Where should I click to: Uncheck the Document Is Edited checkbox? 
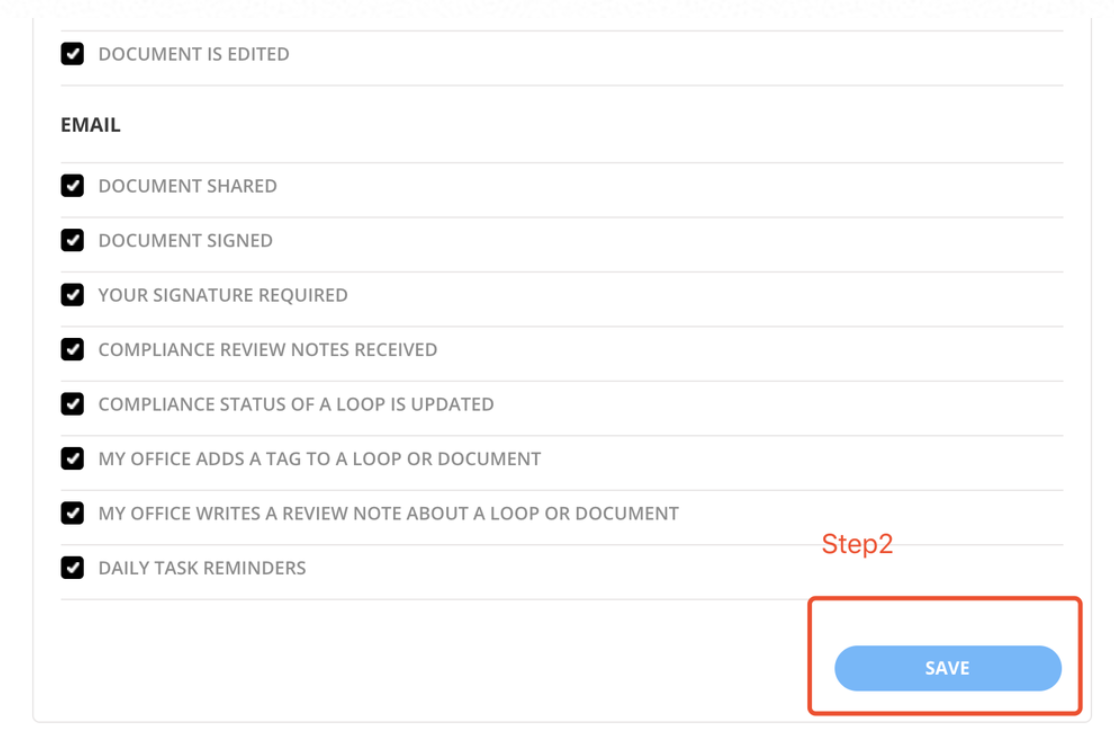tap(72, 54)
